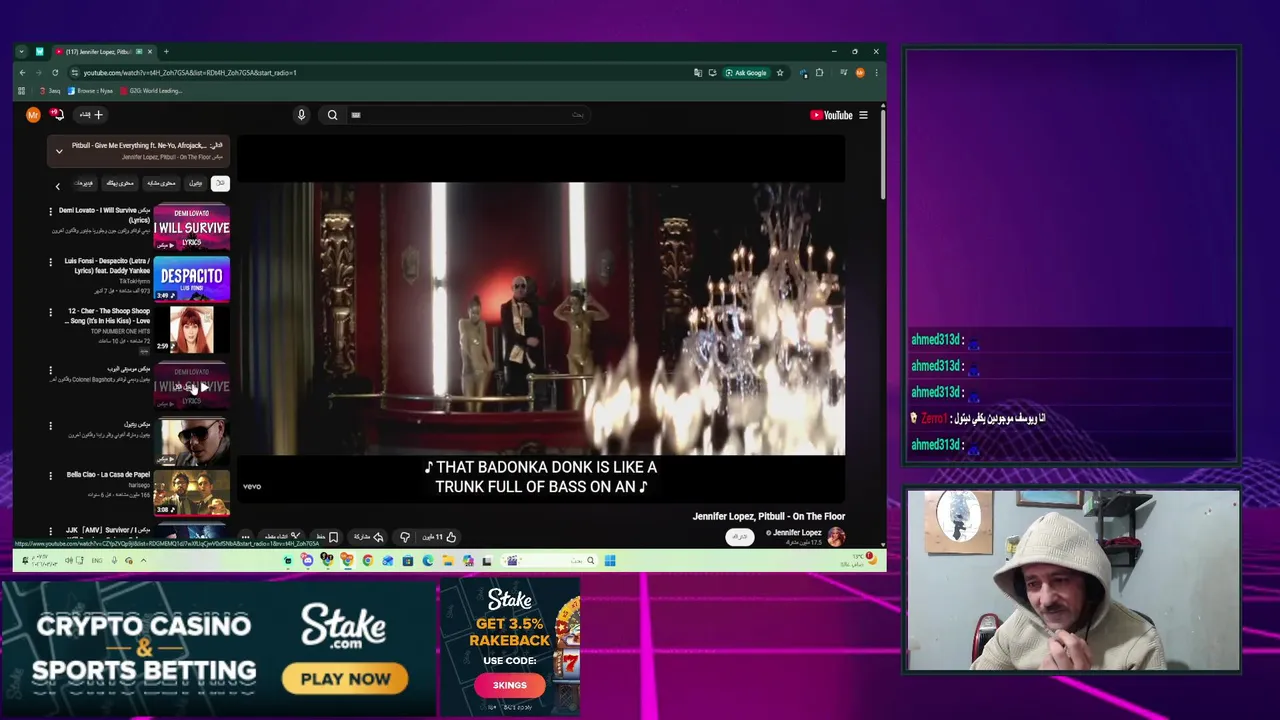Open the Chrome three-dot menu

pyautogui.click(x=876, y=73)
